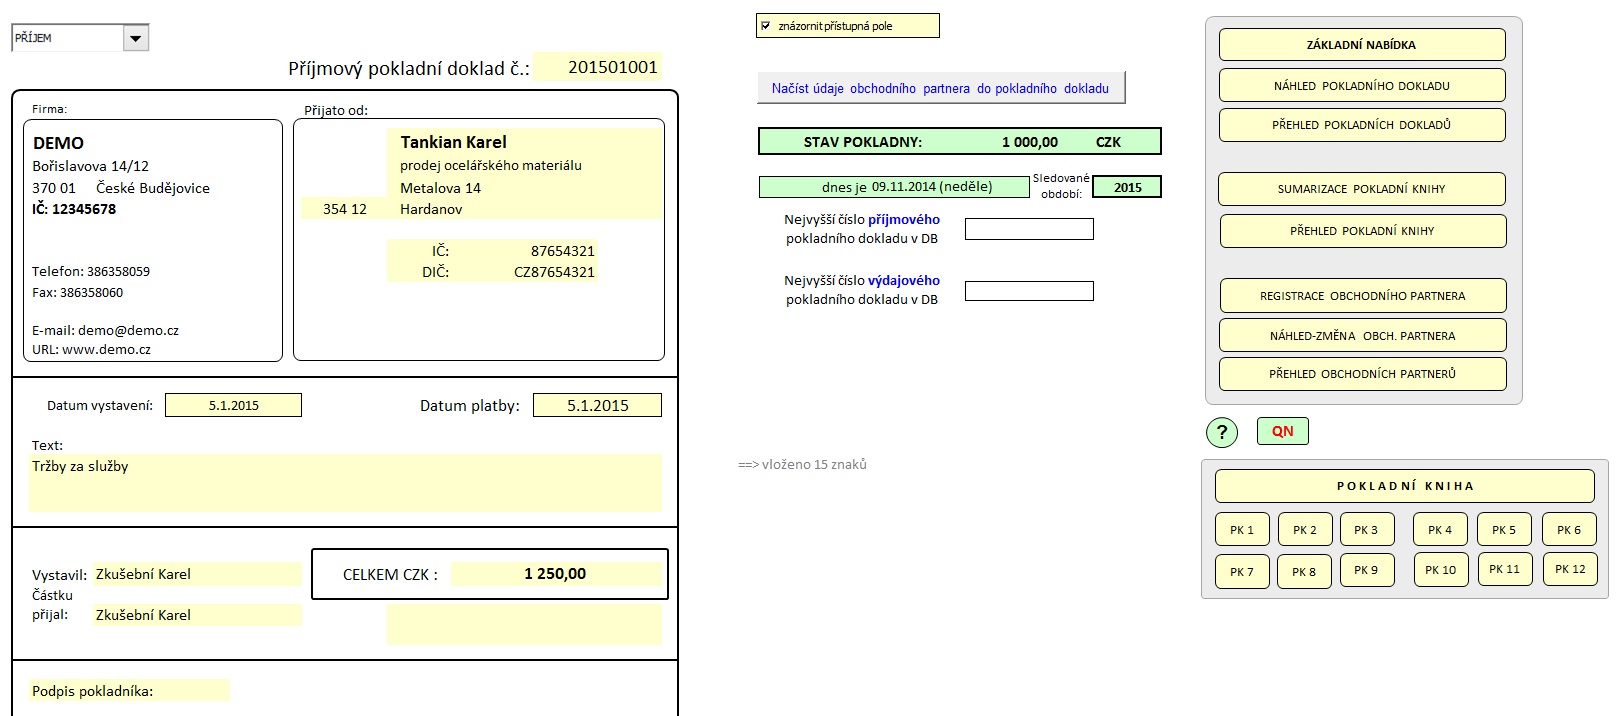Viewport: 1620px width, 716px height.
Task: Click partner postal code field '354 12'
Action: (344, 209)
